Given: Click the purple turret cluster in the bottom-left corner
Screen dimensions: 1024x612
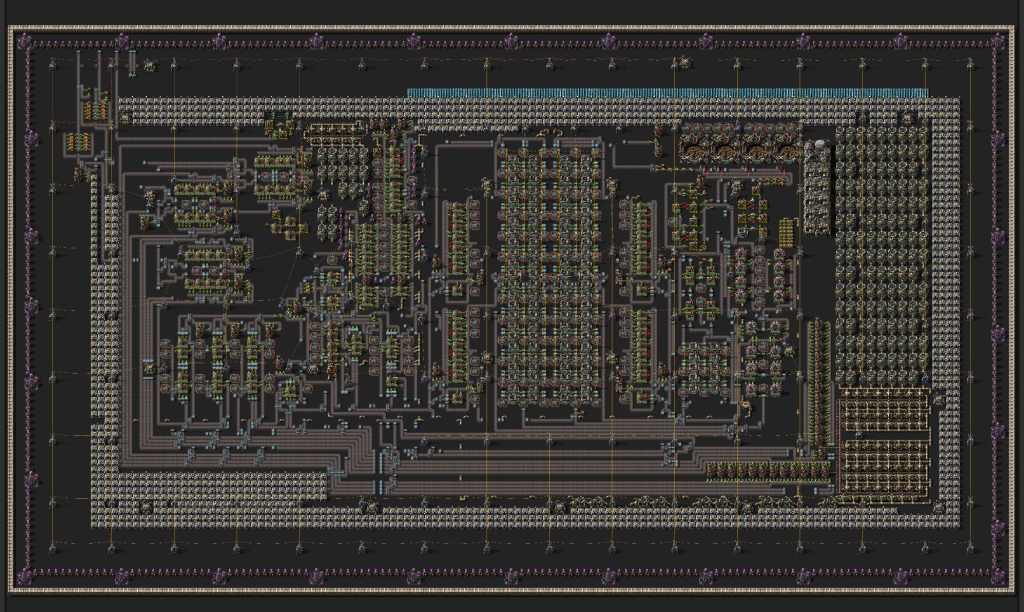Looking at the screenshot, I should [25, 577].
